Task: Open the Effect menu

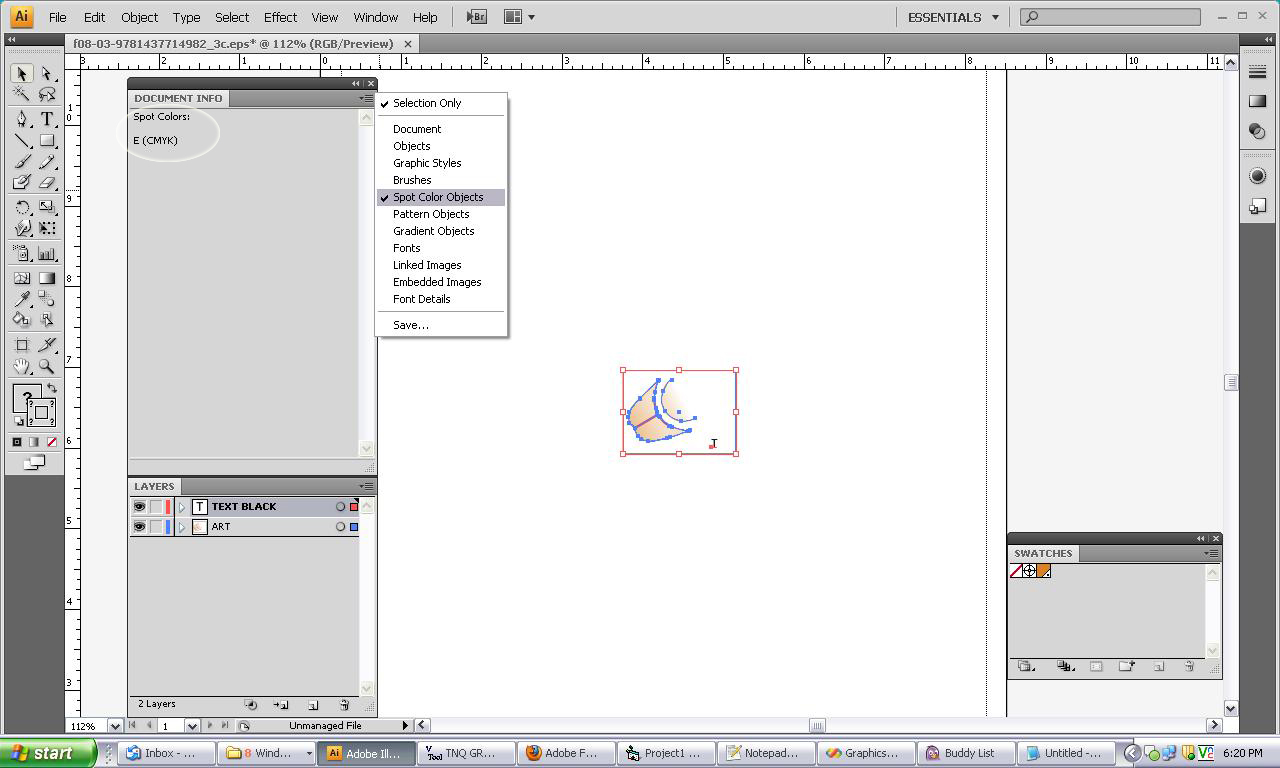Action: tap(280, 17)
